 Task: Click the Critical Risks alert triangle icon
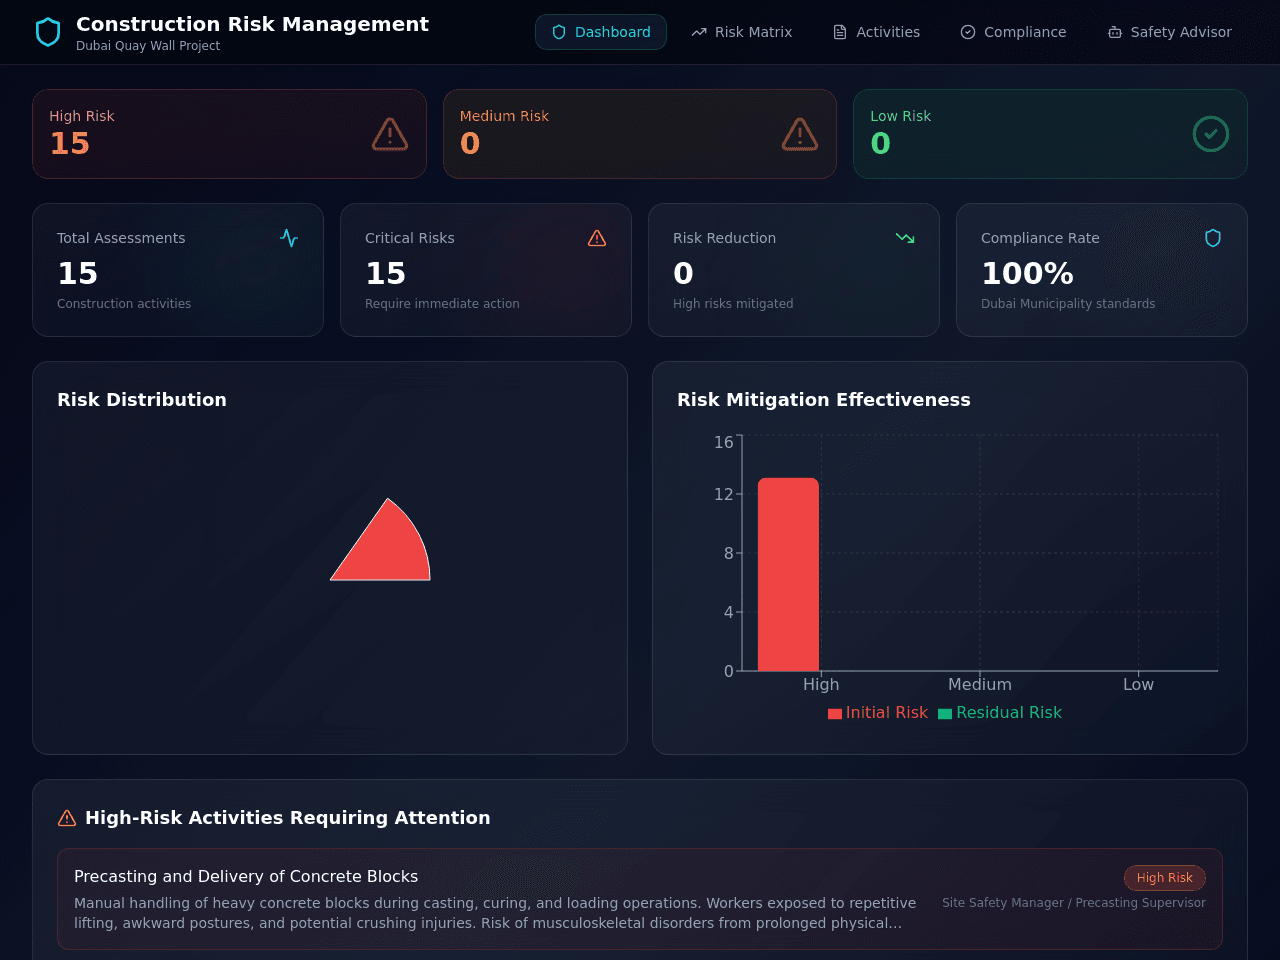(x=597, y=238)
